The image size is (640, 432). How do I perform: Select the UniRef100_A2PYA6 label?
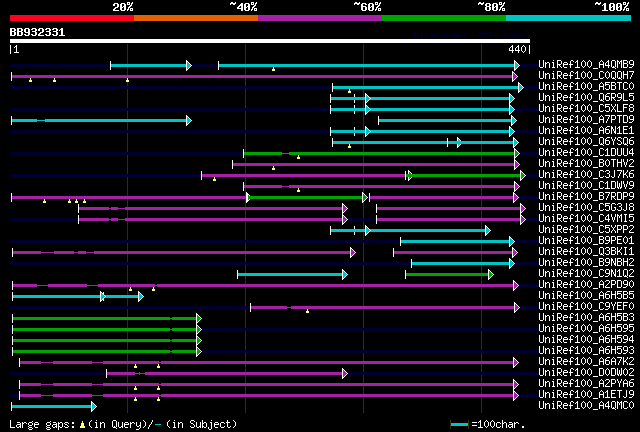click(x=586, y=384)
